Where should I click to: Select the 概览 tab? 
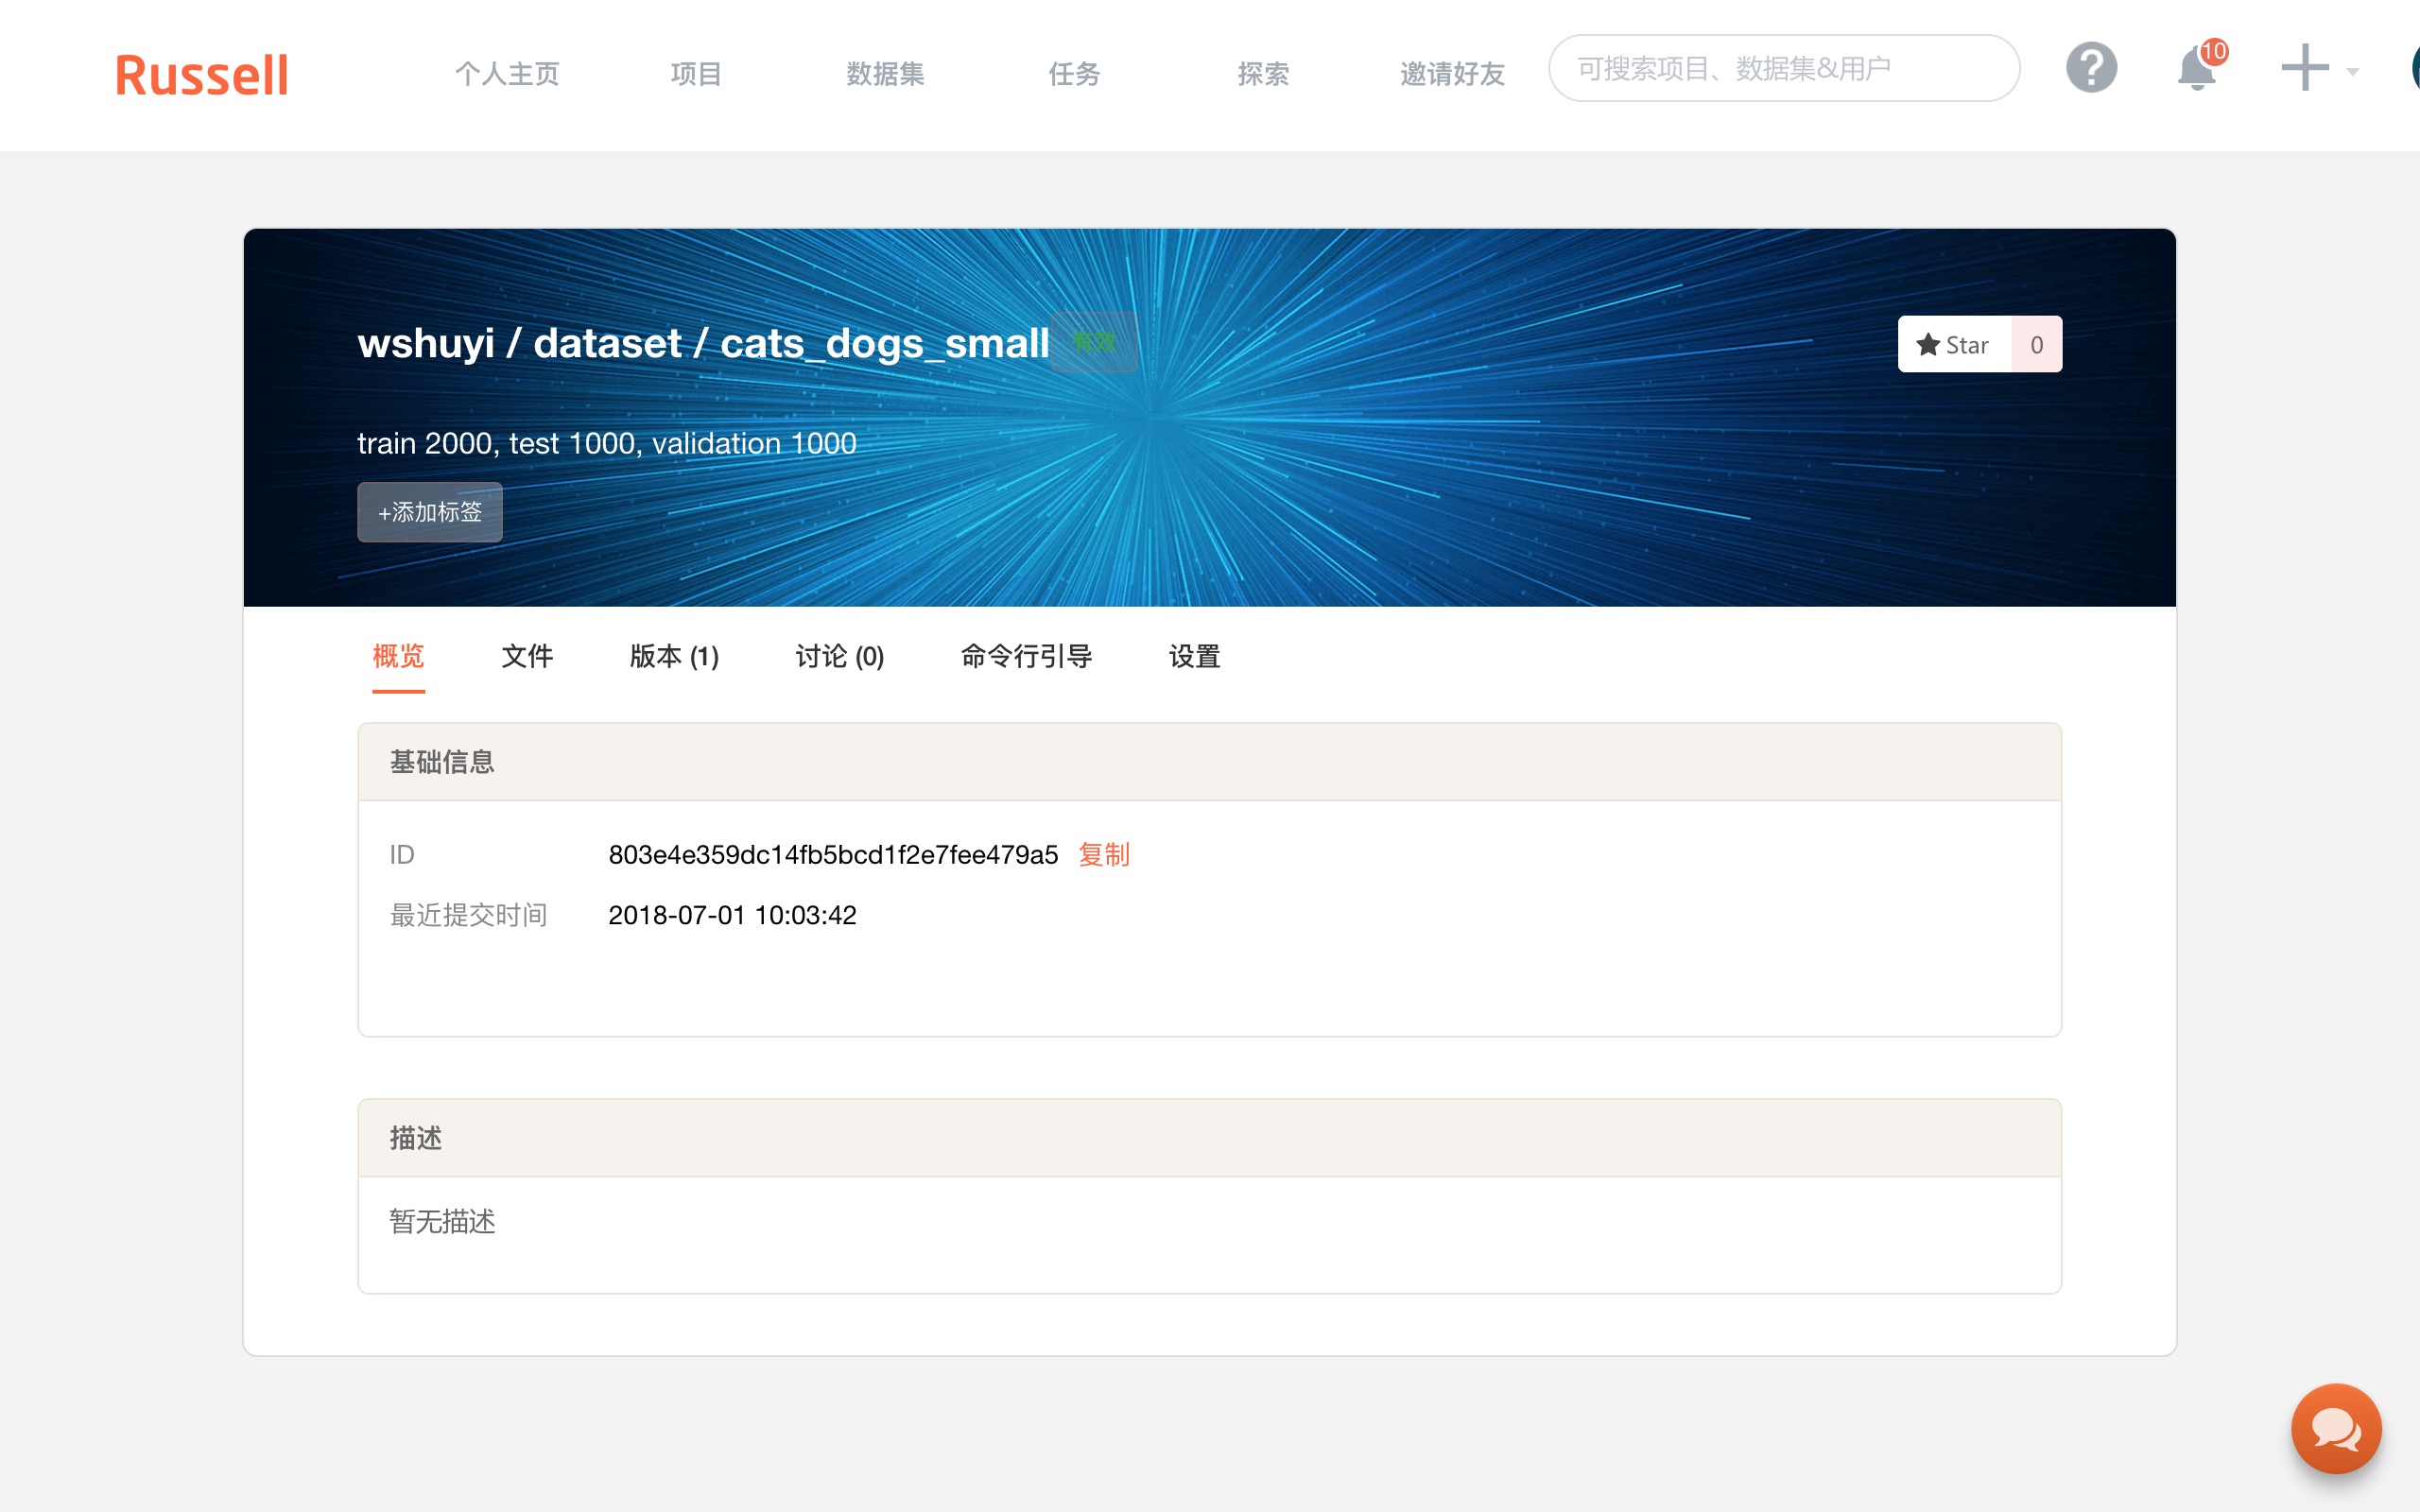tap(398, 656)
